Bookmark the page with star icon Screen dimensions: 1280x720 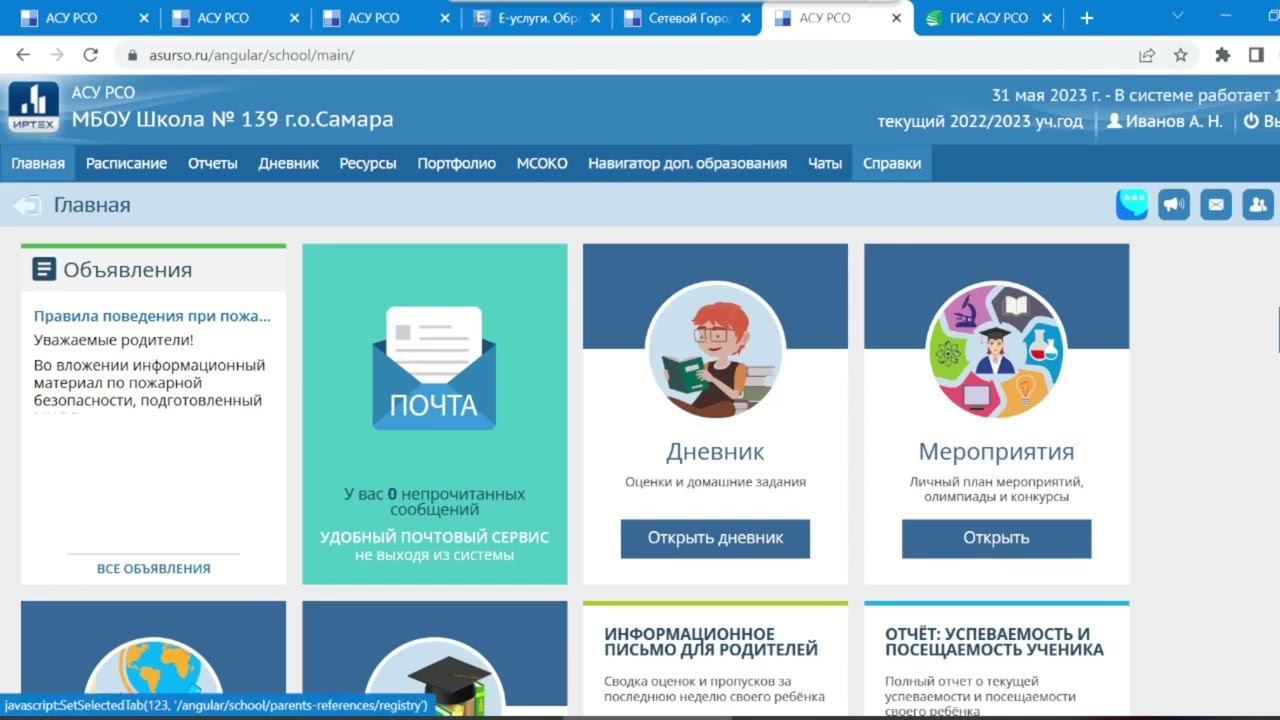[x=1181, y=55]
